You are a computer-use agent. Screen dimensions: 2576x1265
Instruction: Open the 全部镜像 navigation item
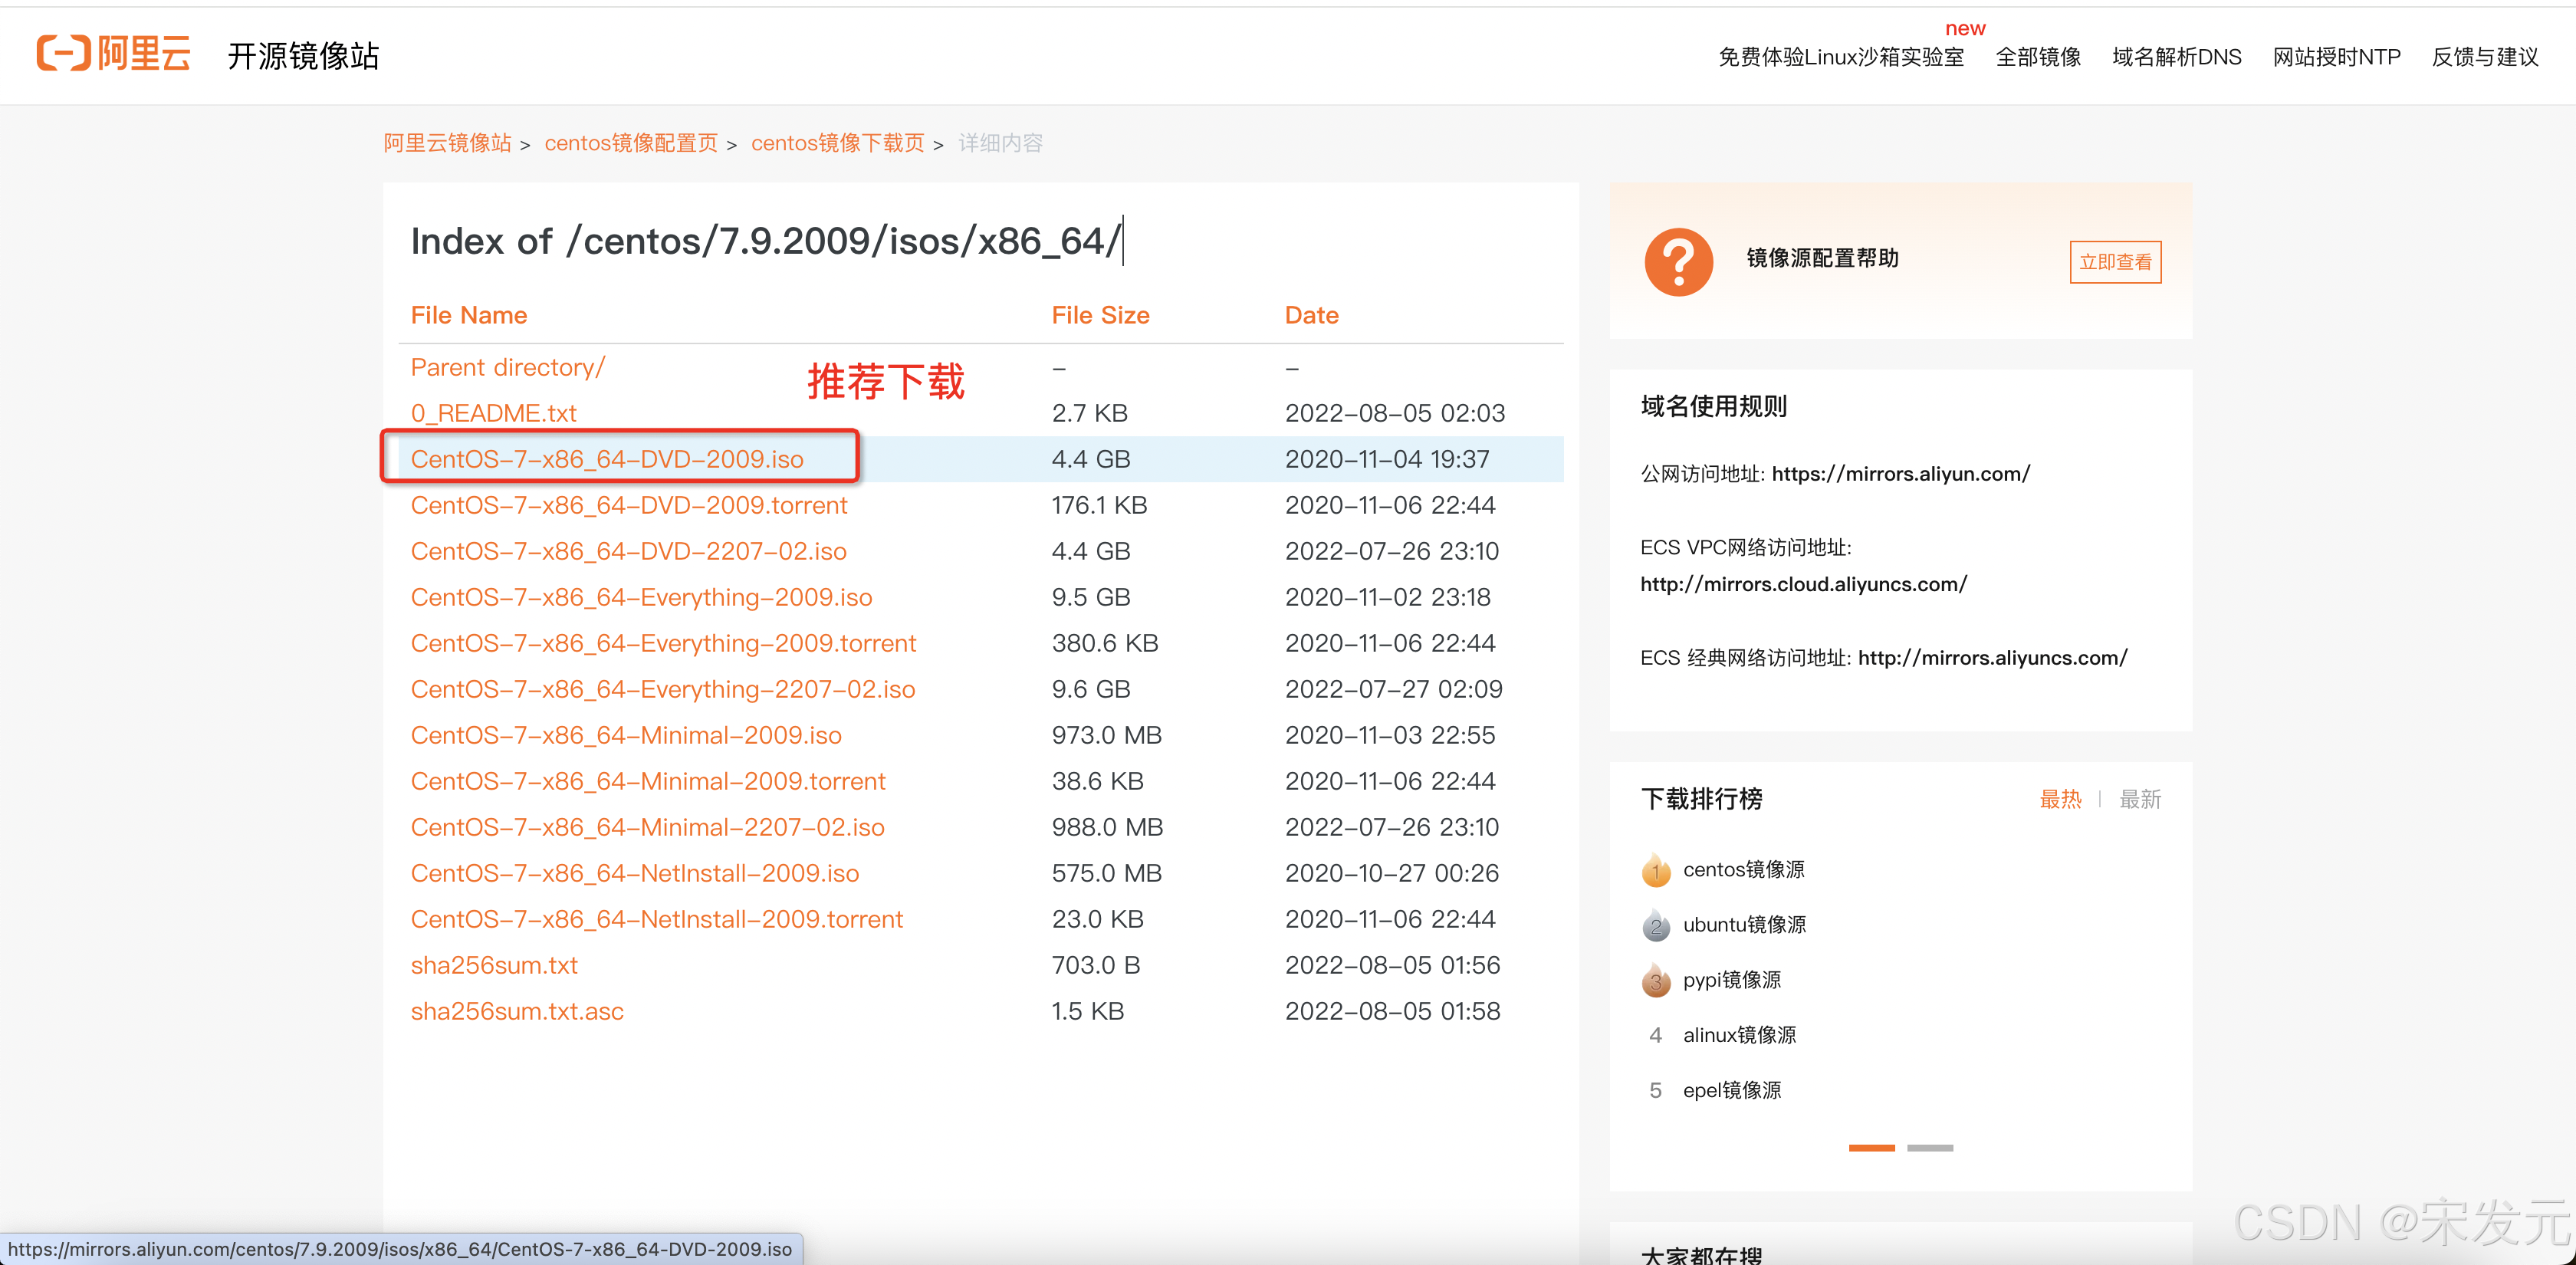(x=2038, y=57)
